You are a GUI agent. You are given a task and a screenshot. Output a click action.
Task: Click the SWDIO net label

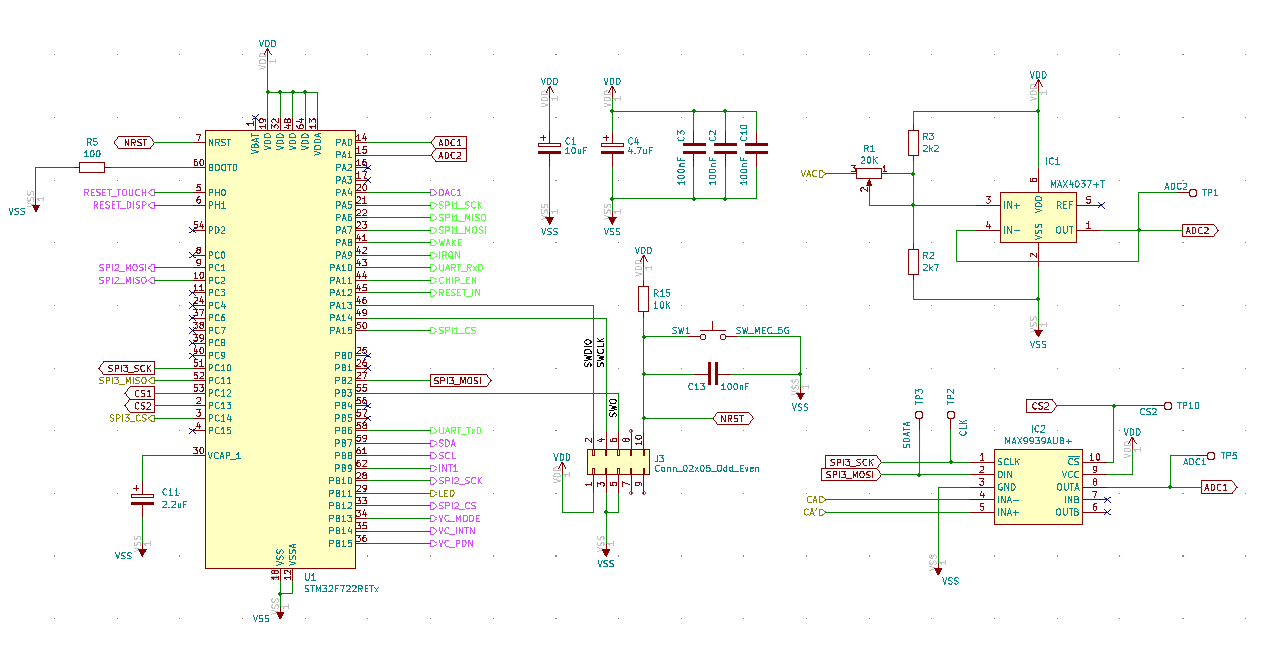click(589, 353)
